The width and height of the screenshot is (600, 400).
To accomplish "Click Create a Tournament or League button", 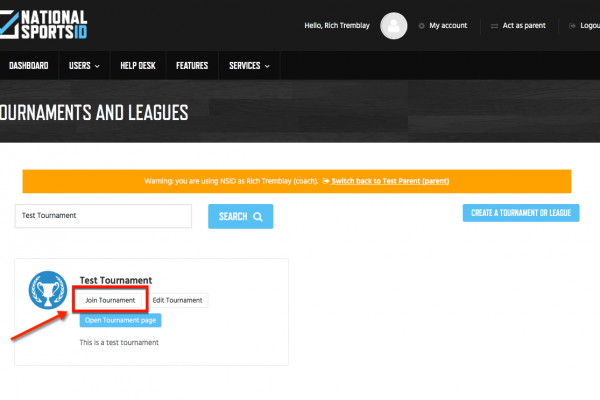I will tap(521, 213).
